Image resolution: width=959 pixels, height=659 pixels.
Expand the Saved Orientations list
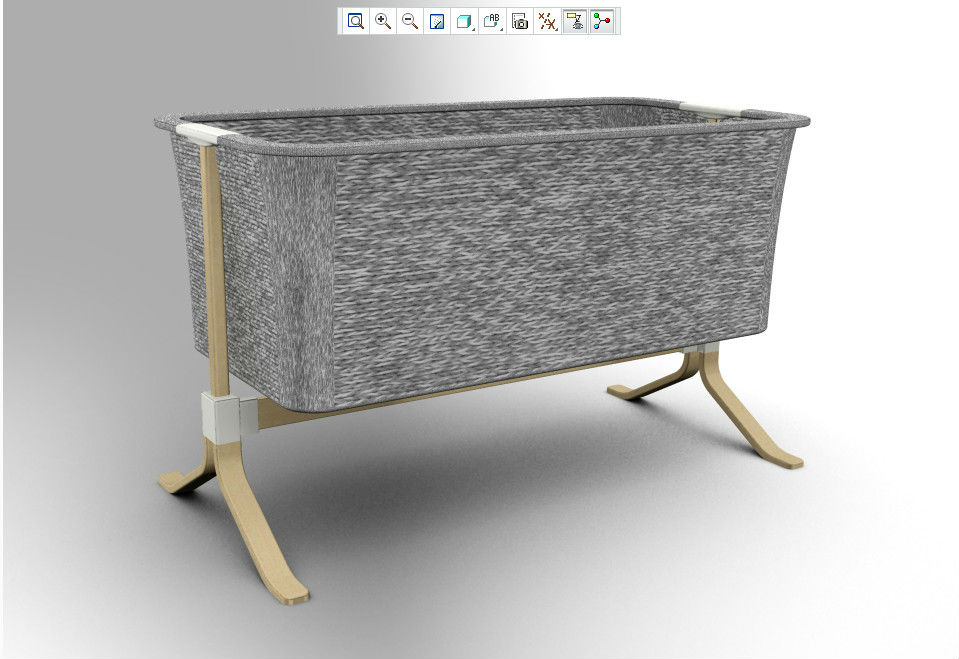492,21
